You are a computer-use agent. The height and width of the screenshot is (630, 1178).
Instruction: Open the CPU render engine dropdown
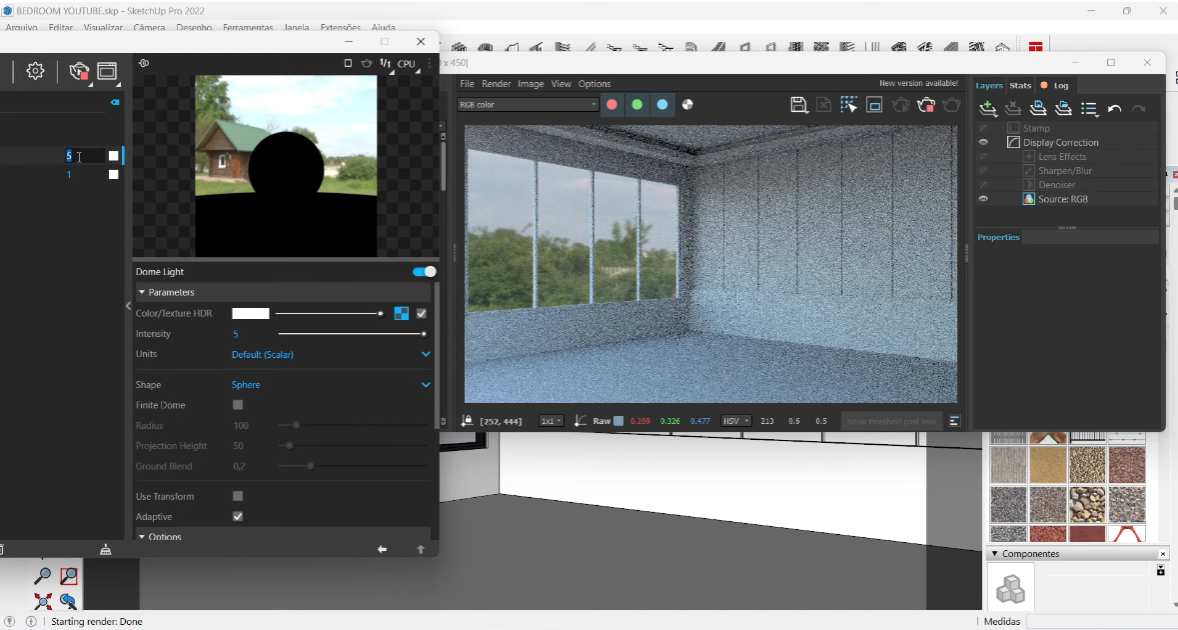(x=406, y=64)
